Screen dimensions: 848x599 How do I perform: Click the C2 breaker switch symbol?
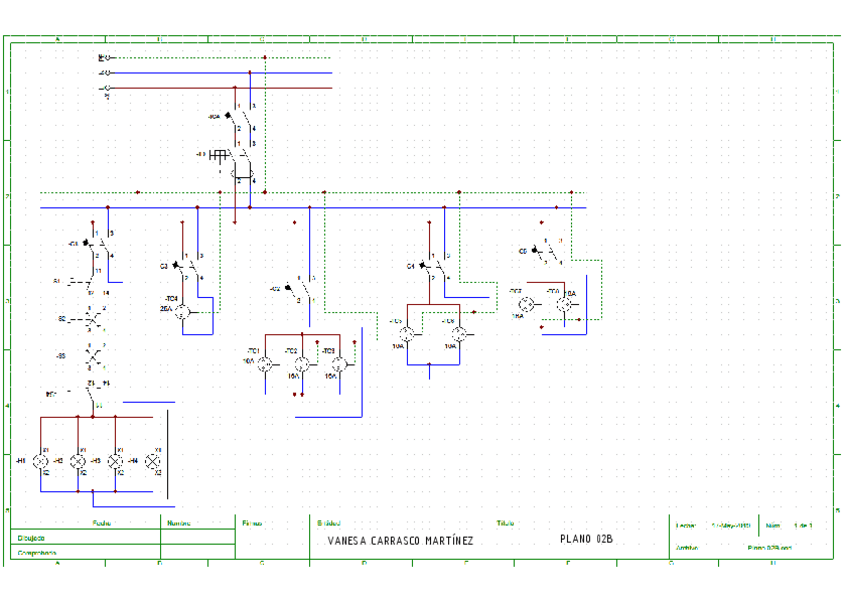click(299, 289)
